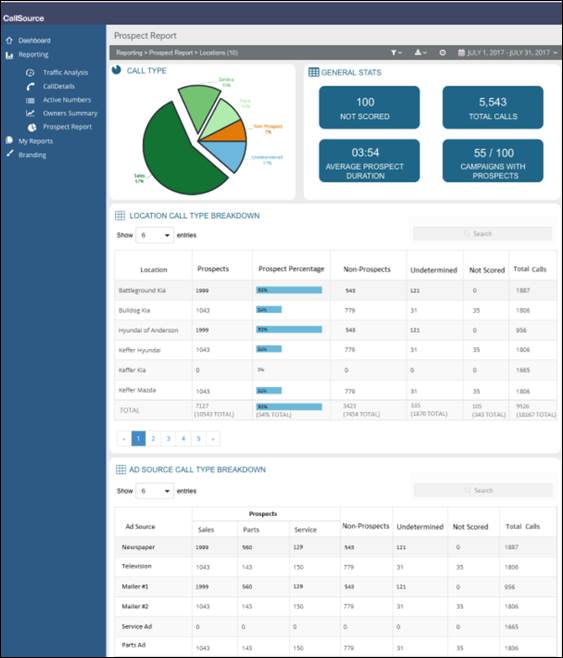Viewport: 563px width, 658px height.
Task: Click the Owners Summary chart icon
Action: tap(30, 113)
